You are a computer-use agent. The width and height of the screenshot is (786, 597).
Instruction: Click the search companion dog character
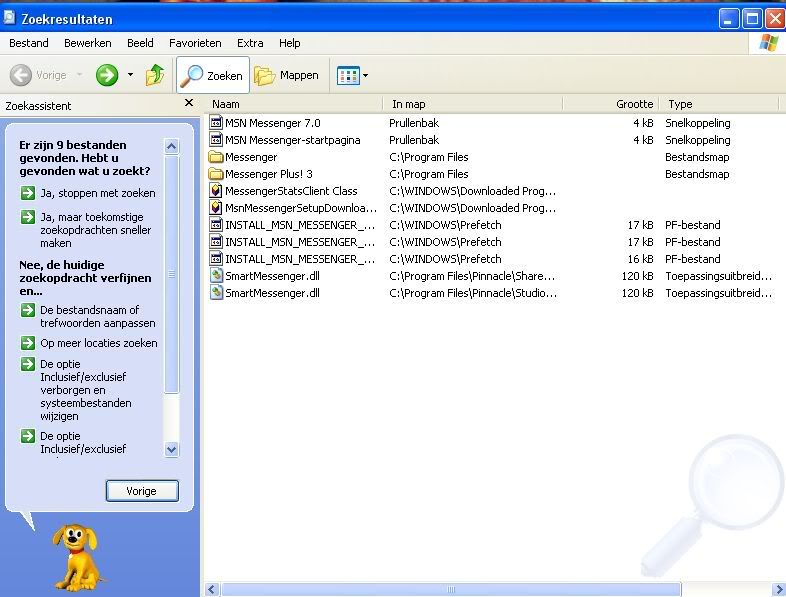point(77,557)
